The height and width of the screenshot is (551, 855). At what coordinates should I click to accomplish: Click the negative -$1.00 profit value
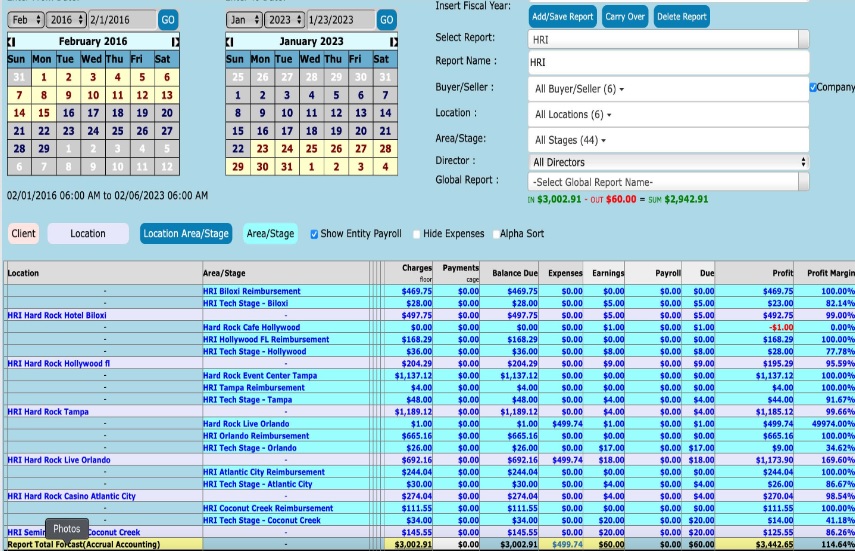pyautogui.click(x=781, y=327)
